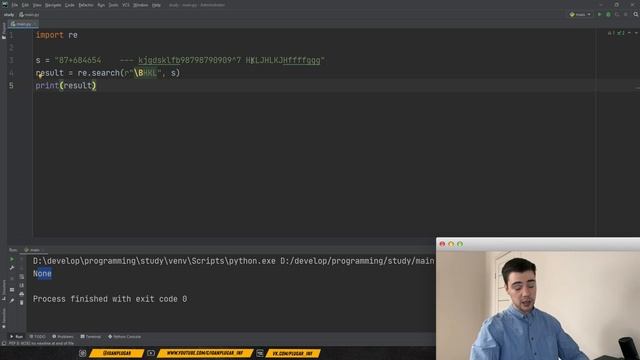Clear console output with the trash icon
Screen dimensions: 640x360
[22, 302]
